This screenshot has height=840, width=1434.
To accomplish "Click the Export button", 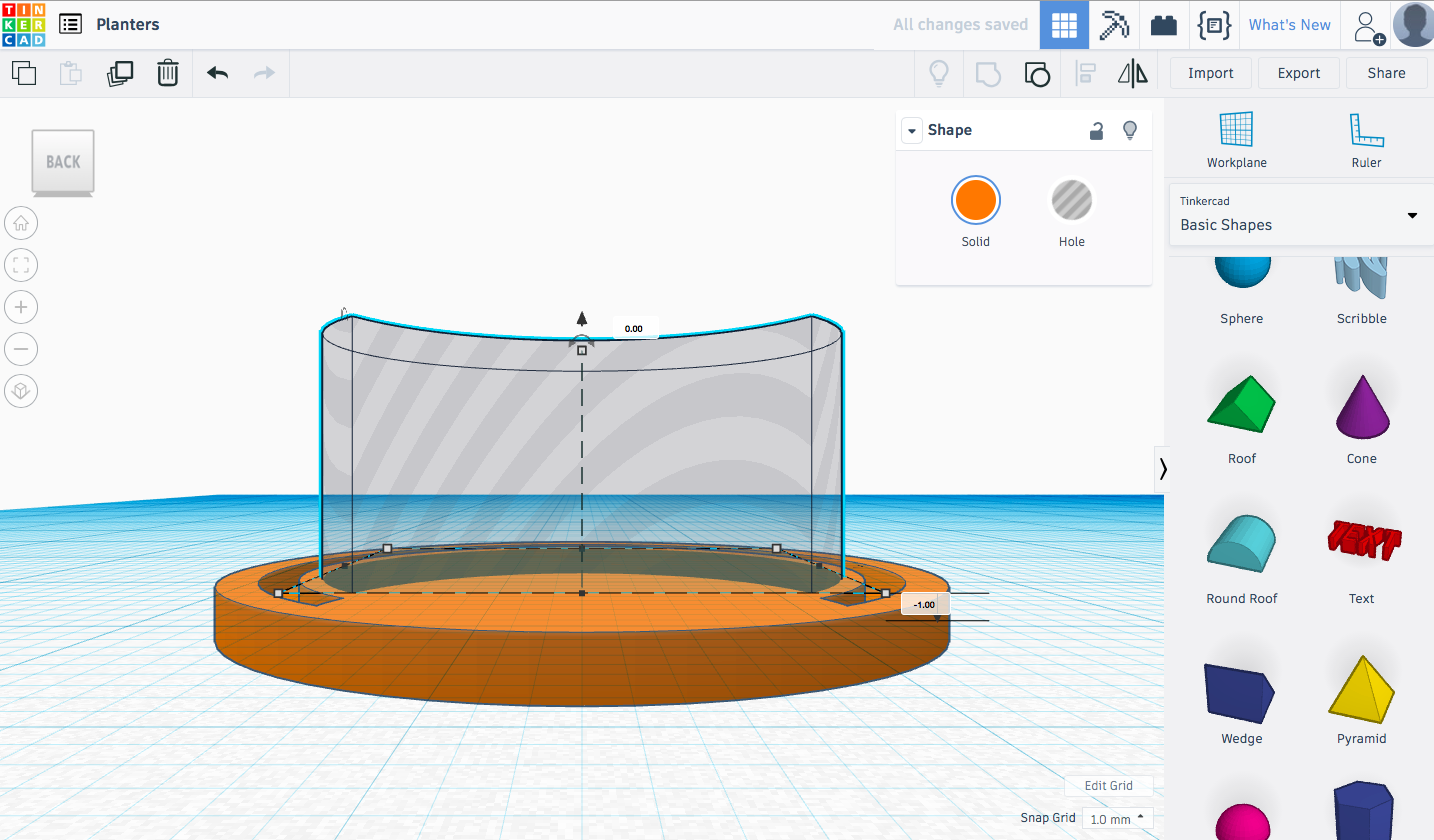I will coord(1299,73).
